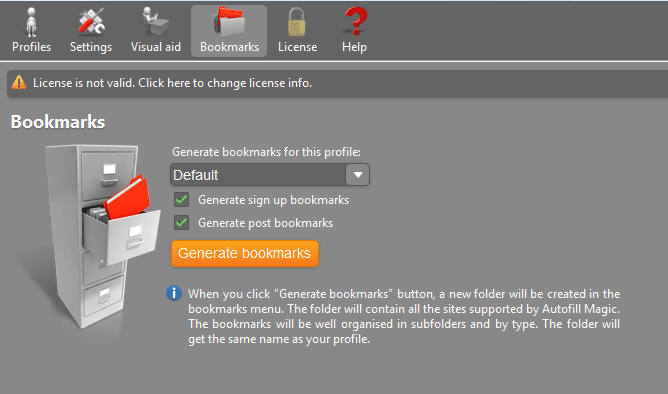Screen dimensions: 668x394
Task: Select the Bookmarks tab label
Action: tap(230, 47)
